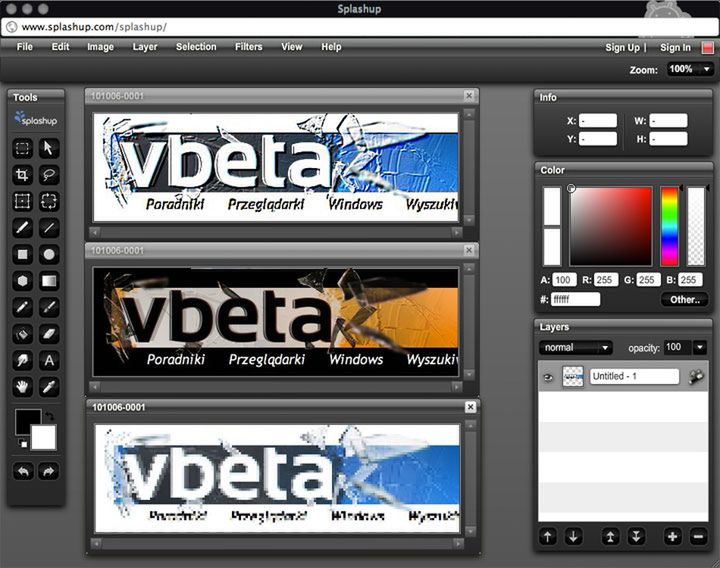
Task: Open the Image menu
Action: coord(100,47)
